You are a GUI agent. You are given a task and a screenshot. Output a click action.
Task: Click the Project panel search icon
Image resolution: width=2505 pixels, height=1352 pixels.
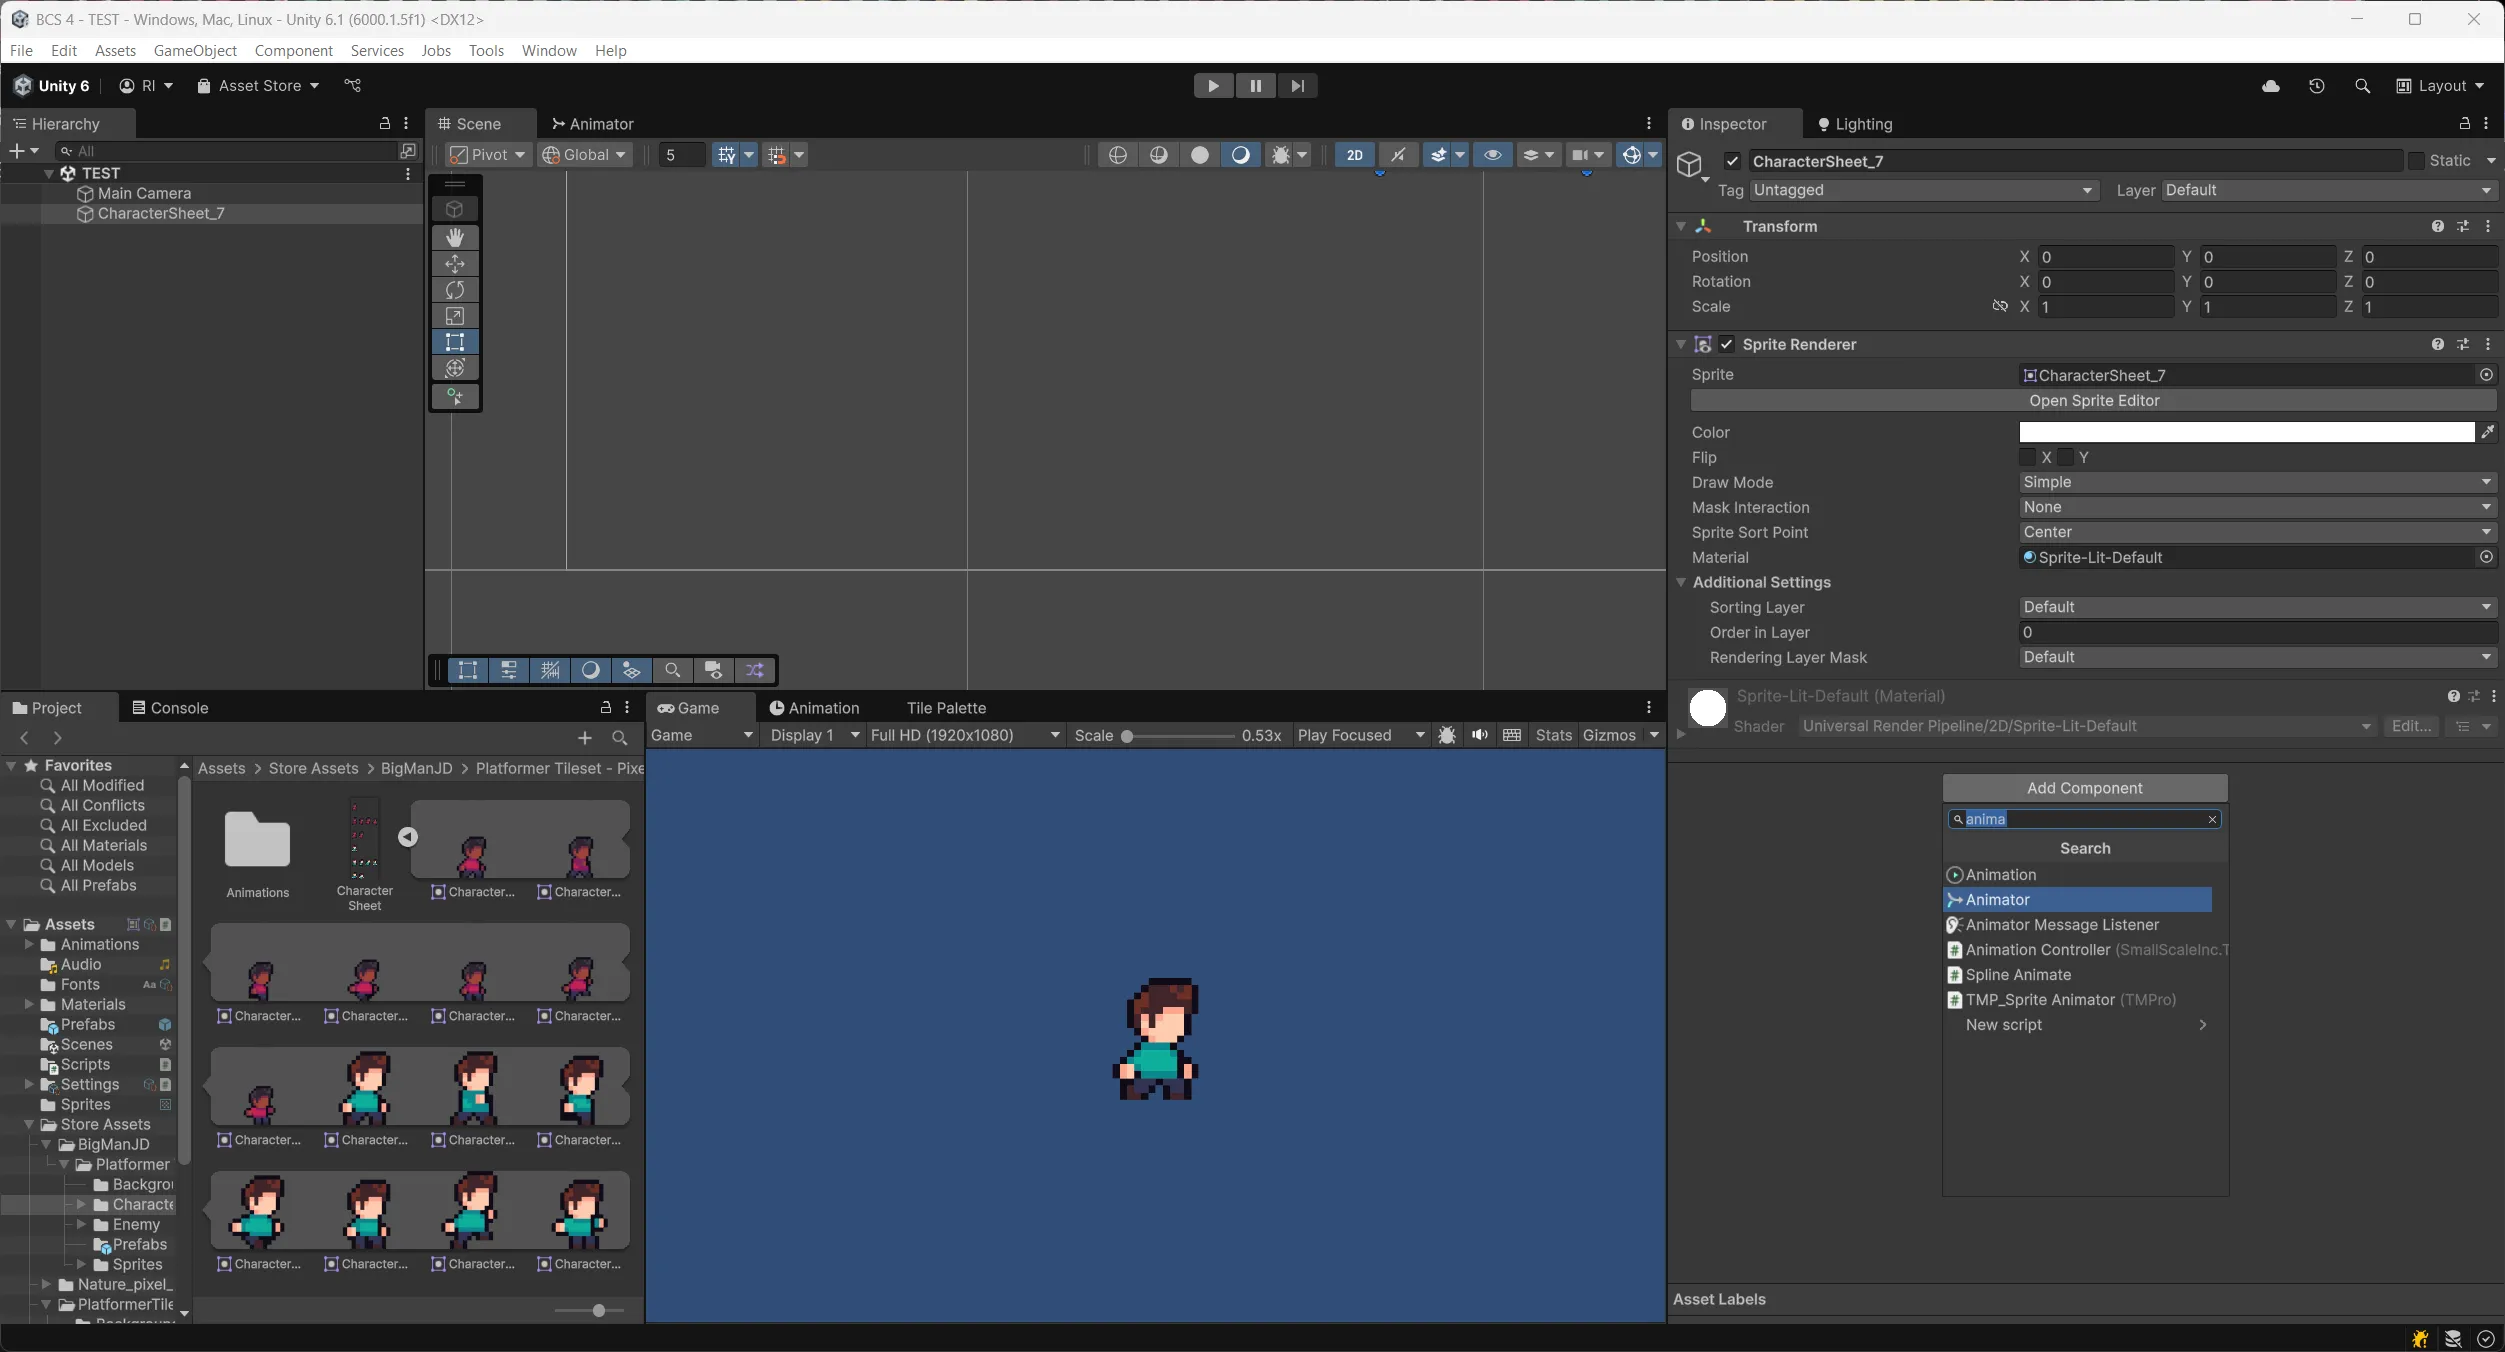(619, 738)
